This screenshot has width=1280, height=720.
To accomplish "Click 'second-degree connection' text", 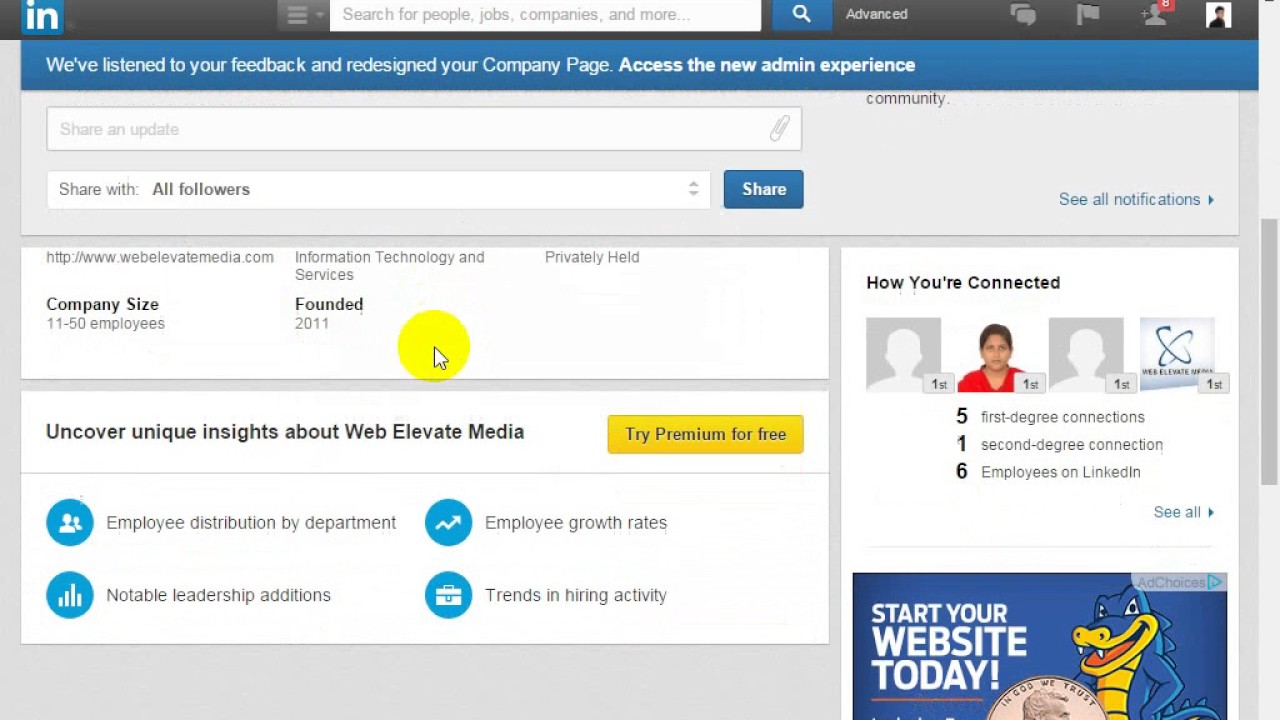I will (1072, 445).
